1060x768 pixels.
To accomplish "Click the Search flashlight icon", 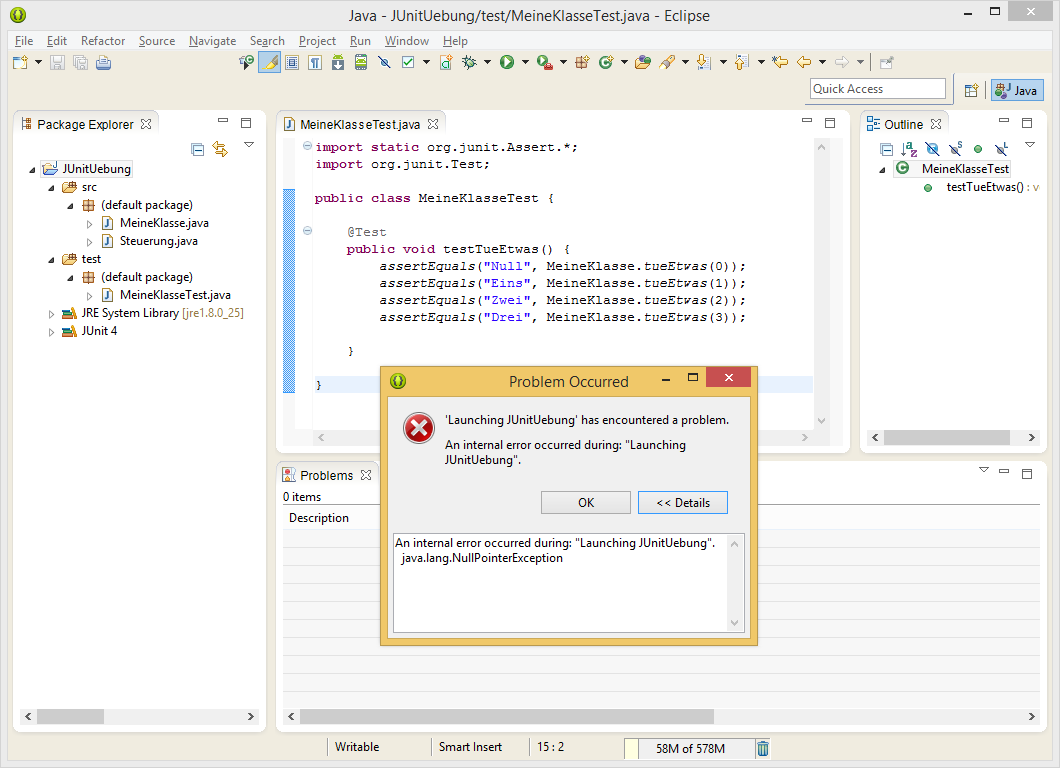I will 667,63.
